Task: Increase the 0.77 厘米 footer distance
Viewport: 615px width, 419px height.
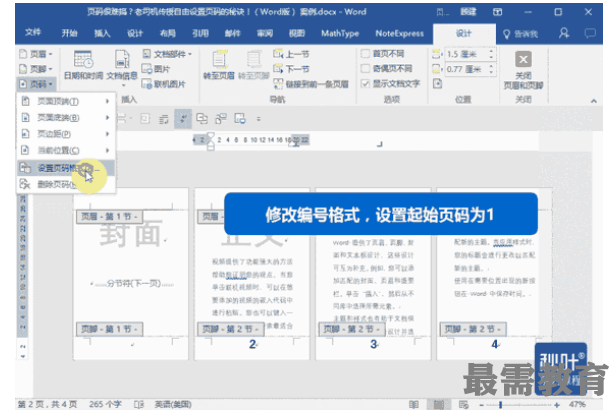Action: coord(491,66)
